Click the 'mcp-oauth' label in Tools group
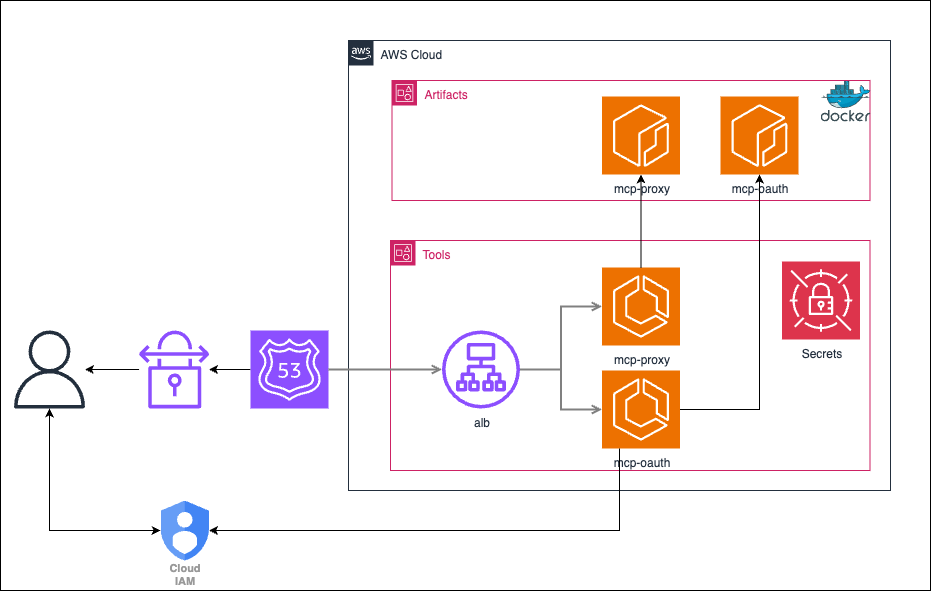The height and width of the screenshot is (591, 931). (642, 463)
